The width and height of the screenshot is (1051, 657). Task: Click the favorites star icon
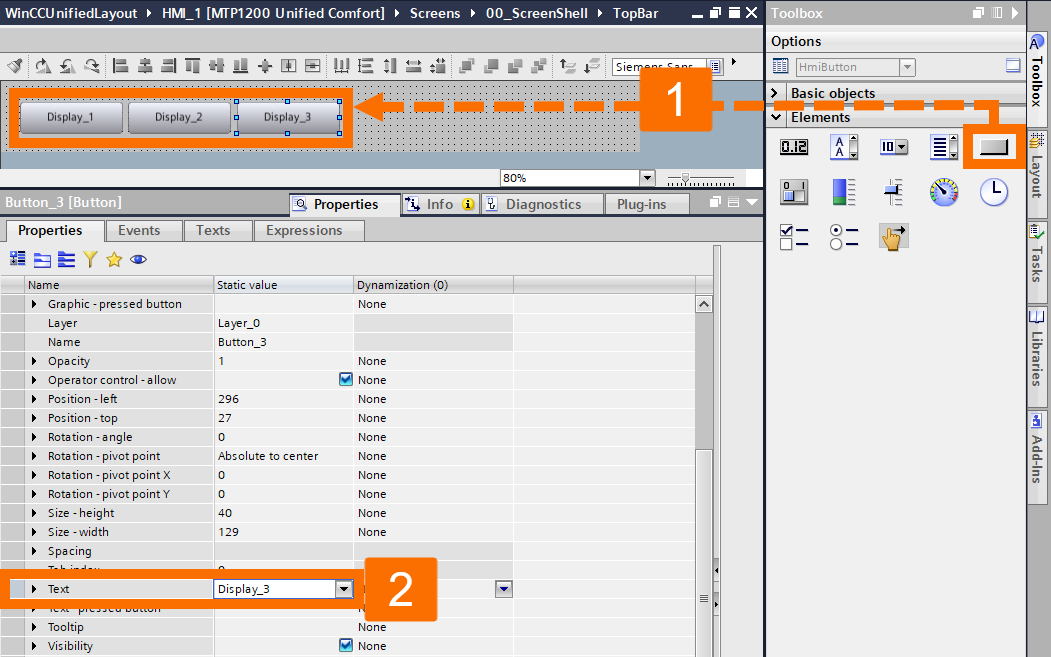click(x=114, y=259)
